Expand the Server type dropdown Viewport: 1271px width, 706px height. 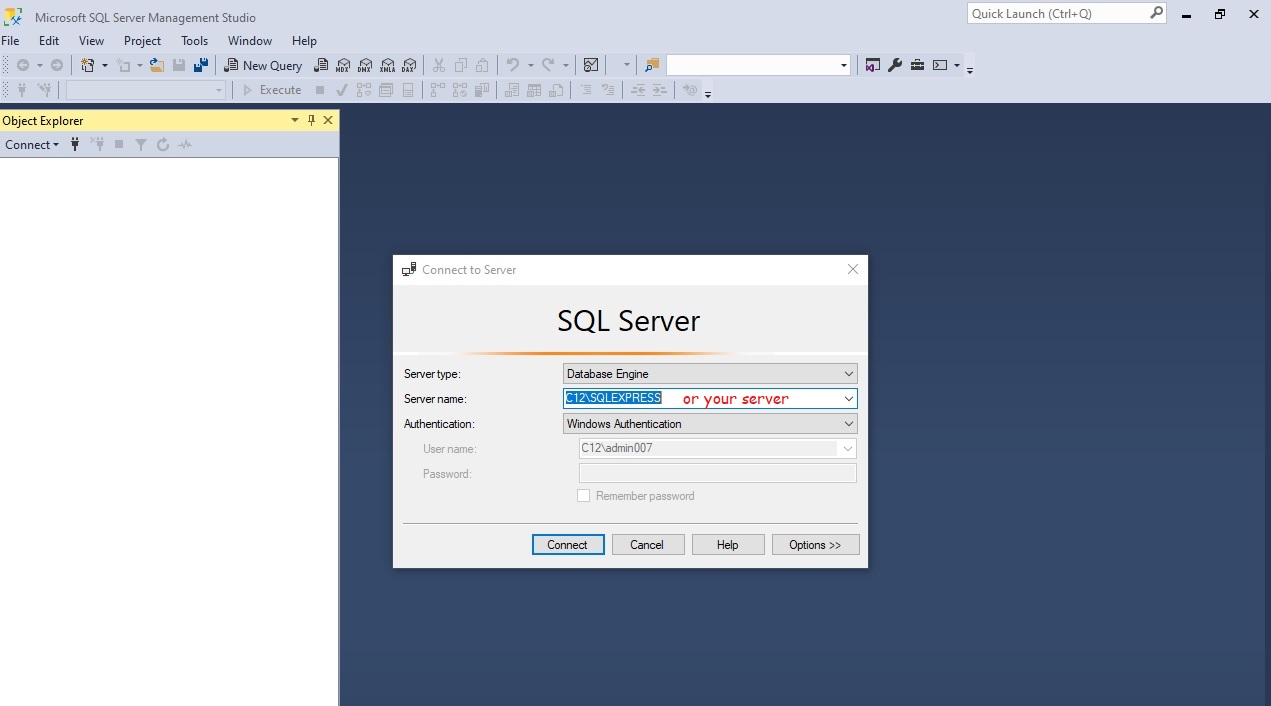point(849,374)
